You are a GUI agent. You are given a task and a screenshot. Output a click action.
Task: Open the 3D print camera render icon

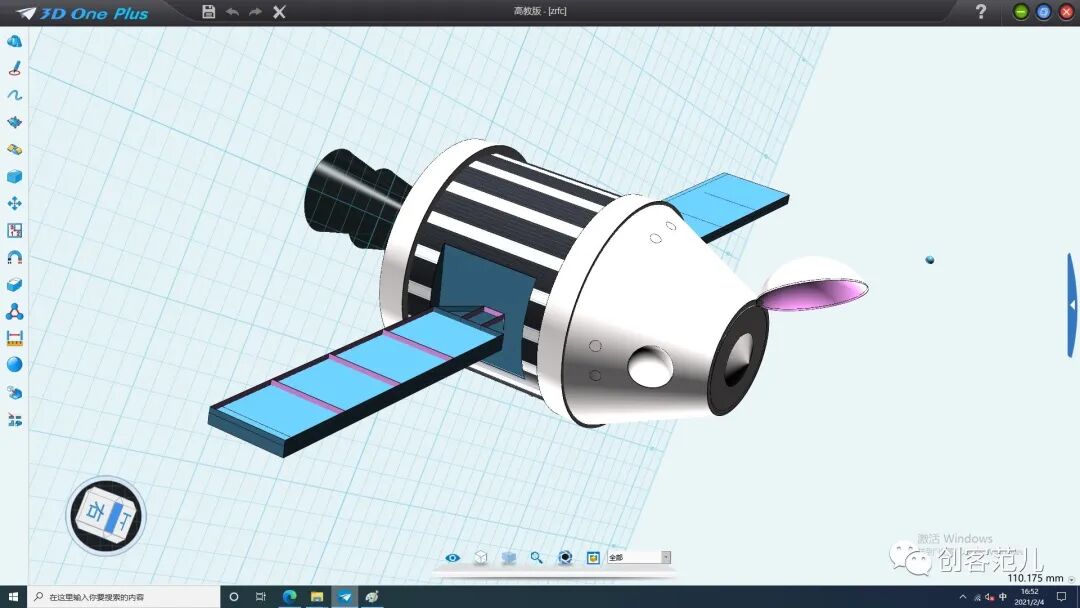tap(565, 558)
